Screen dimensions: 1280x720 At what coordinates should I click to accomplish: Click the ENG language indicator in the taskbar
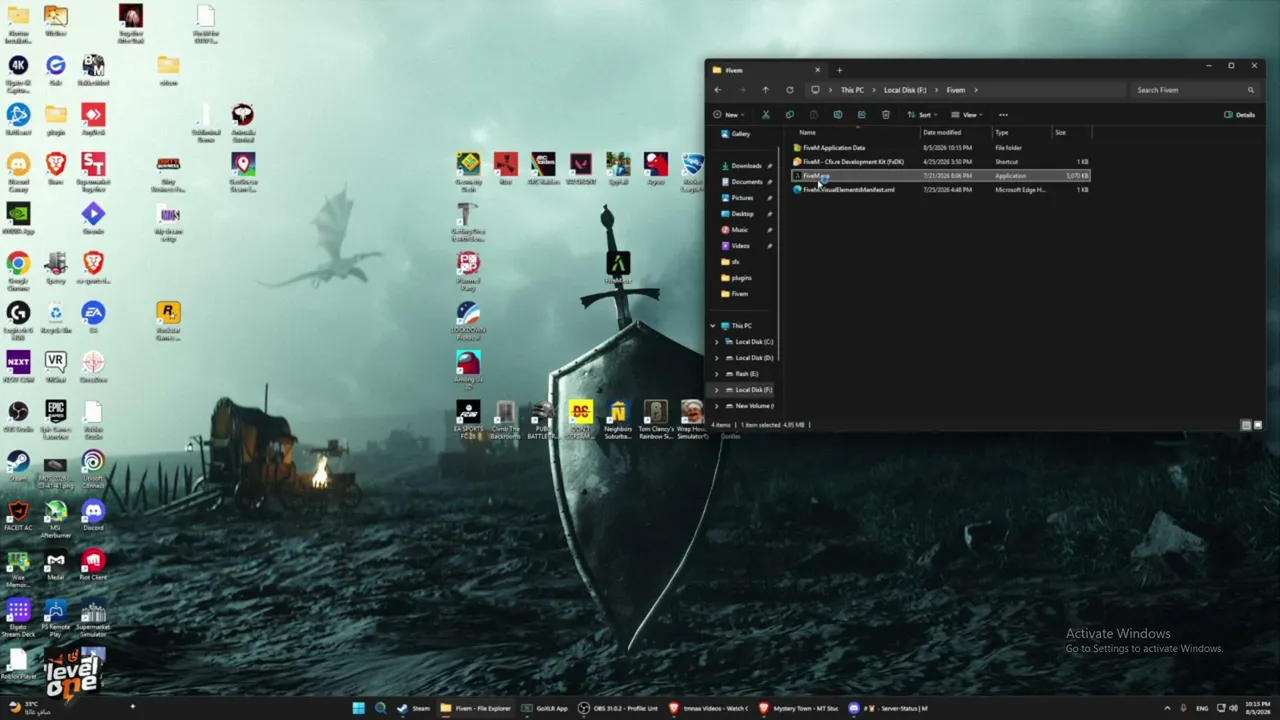click(x=1203, y=708)
